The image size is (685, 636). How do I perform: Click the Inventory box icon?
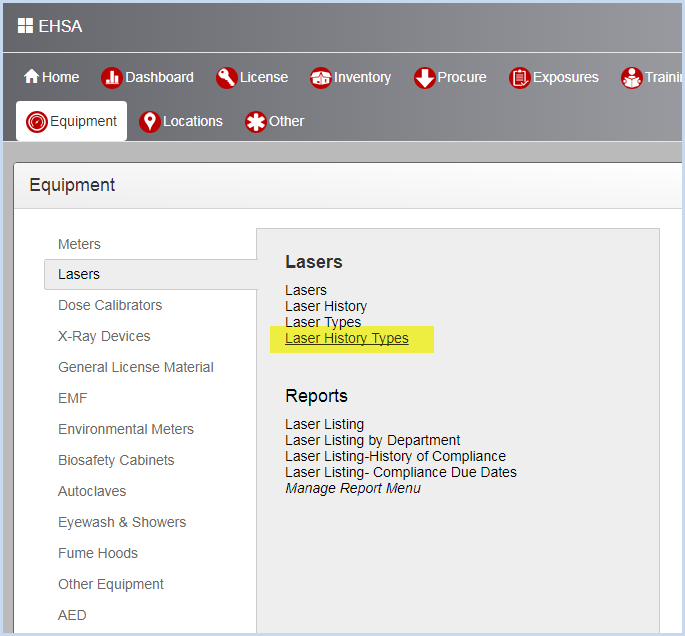tap(321, 78)
